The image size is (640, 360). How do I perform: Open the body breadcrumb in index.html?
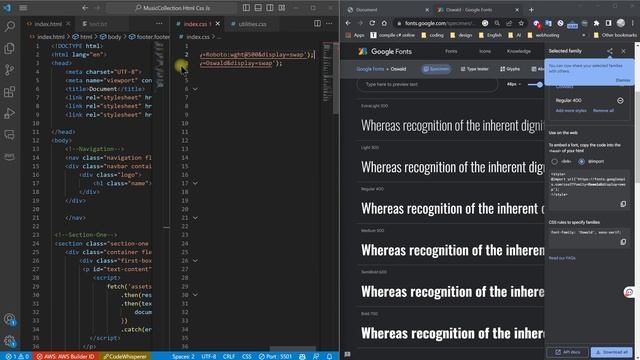tap(111, 37)
